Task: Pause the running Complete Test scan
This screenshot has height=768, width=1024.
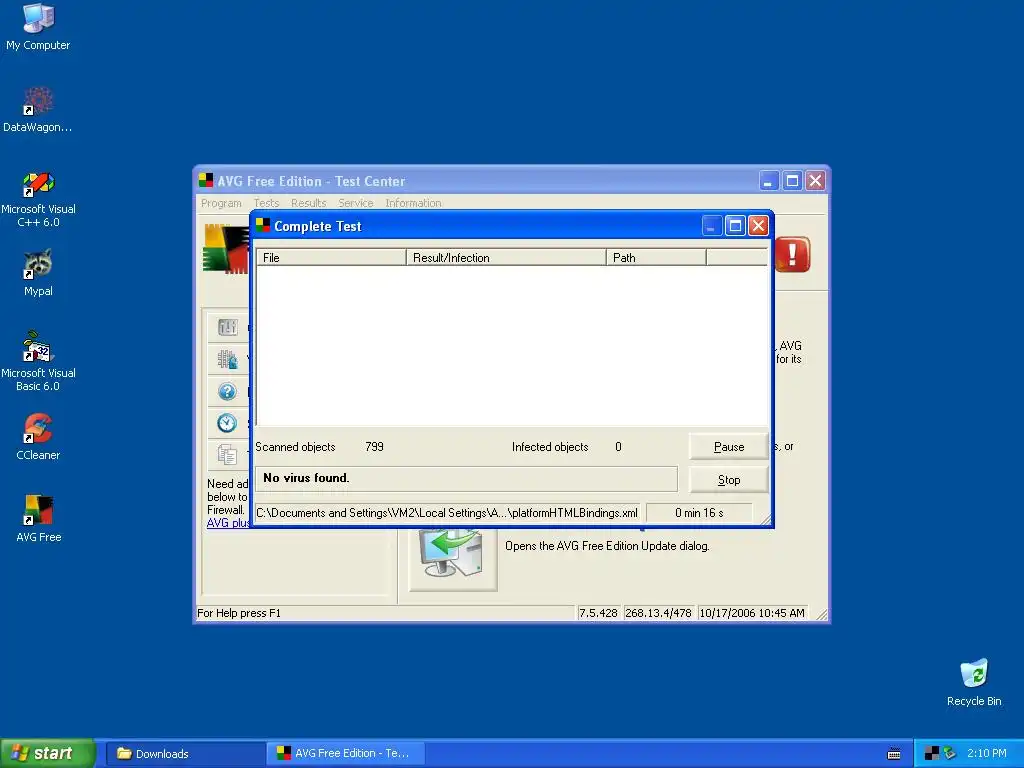Action: (729, 447)
